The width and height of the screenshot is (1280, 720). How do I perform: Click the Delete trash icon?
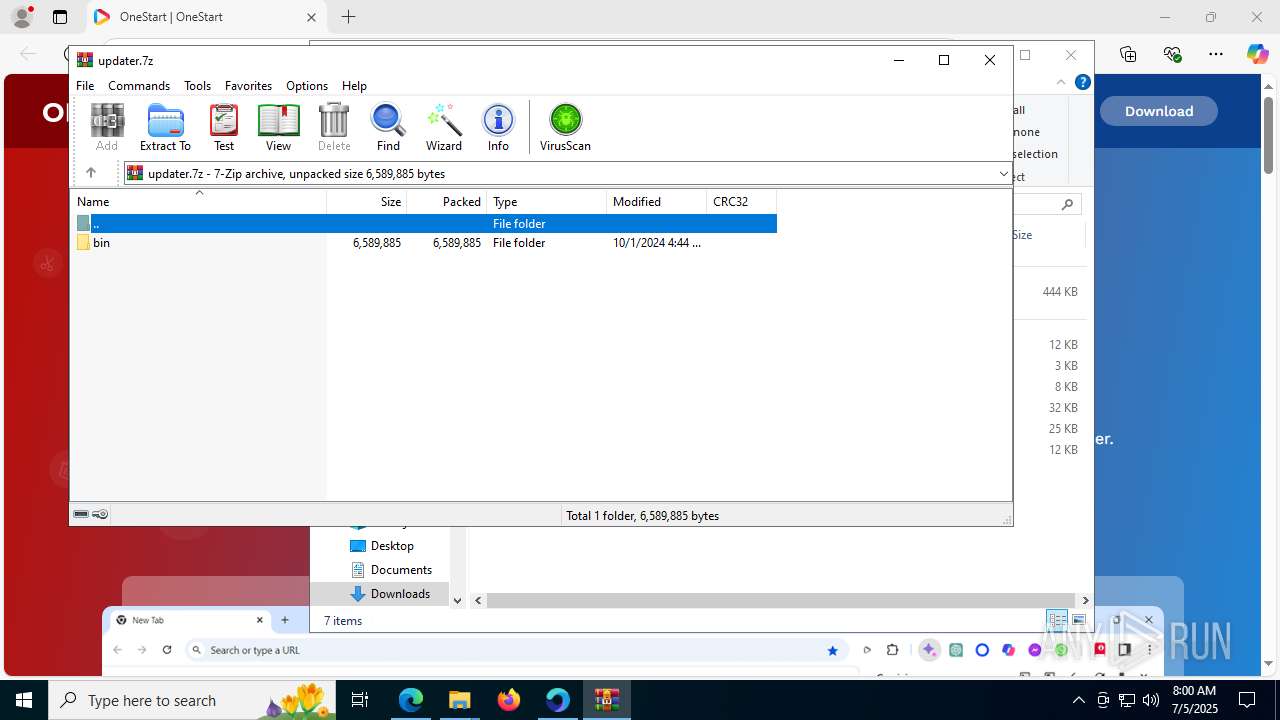[334, 128]
